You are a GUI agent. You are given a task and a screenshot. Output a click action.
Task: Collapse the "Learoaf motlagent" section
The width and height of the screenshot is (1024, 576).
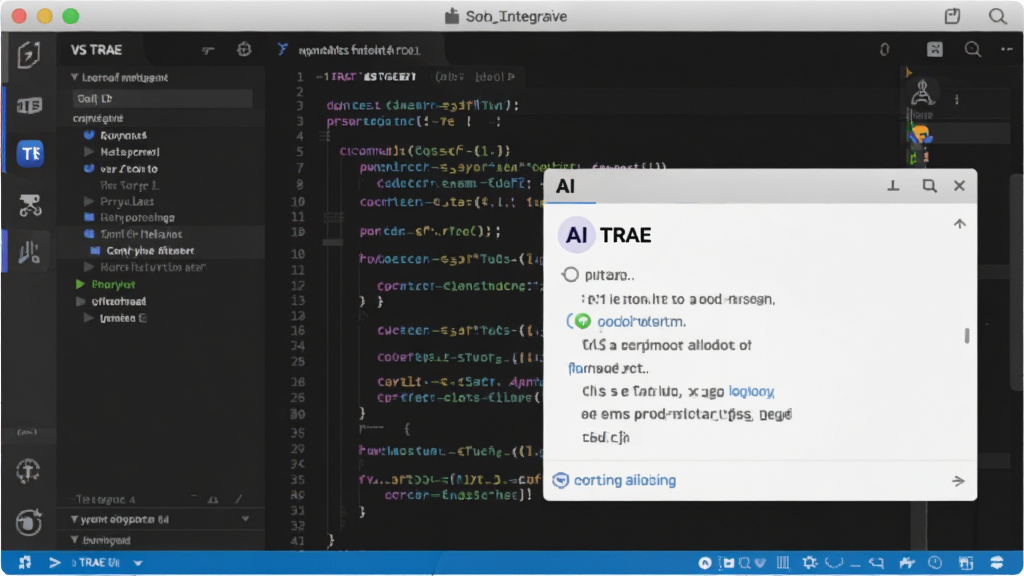coord(74,77)
